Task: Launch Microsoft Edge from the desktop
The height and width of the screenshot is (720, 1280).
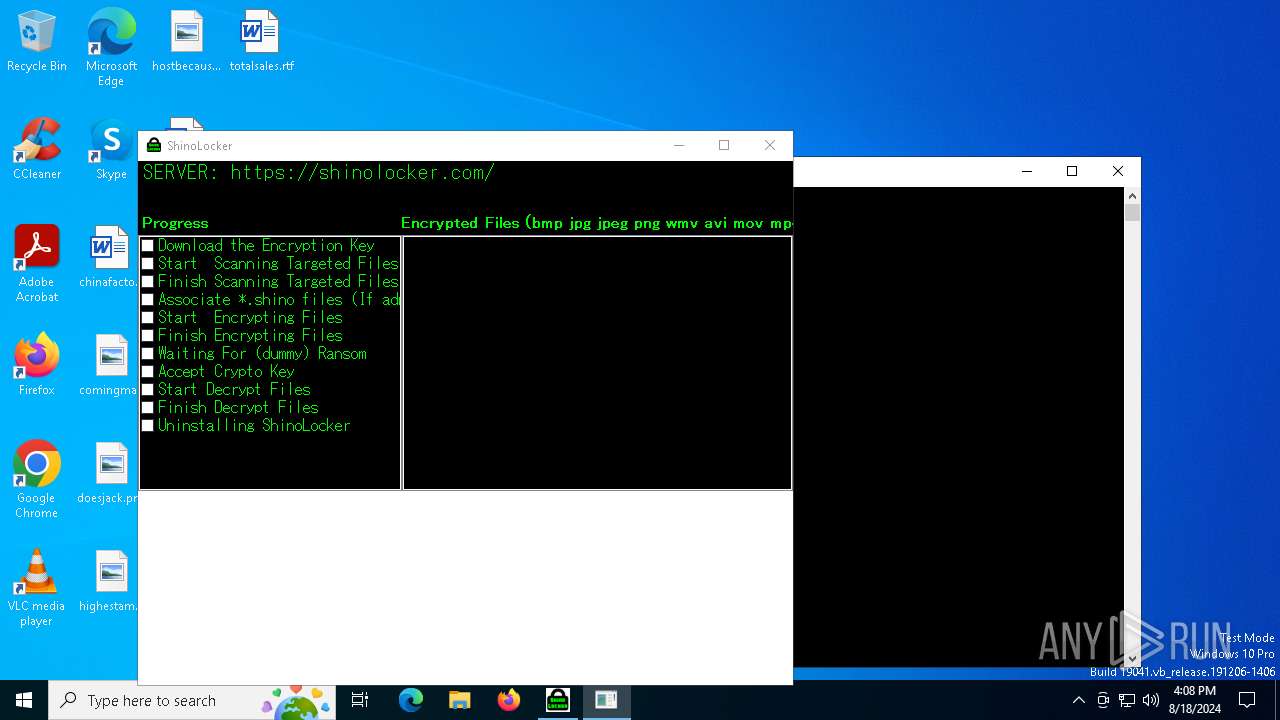Action: [x=111, y=48]
